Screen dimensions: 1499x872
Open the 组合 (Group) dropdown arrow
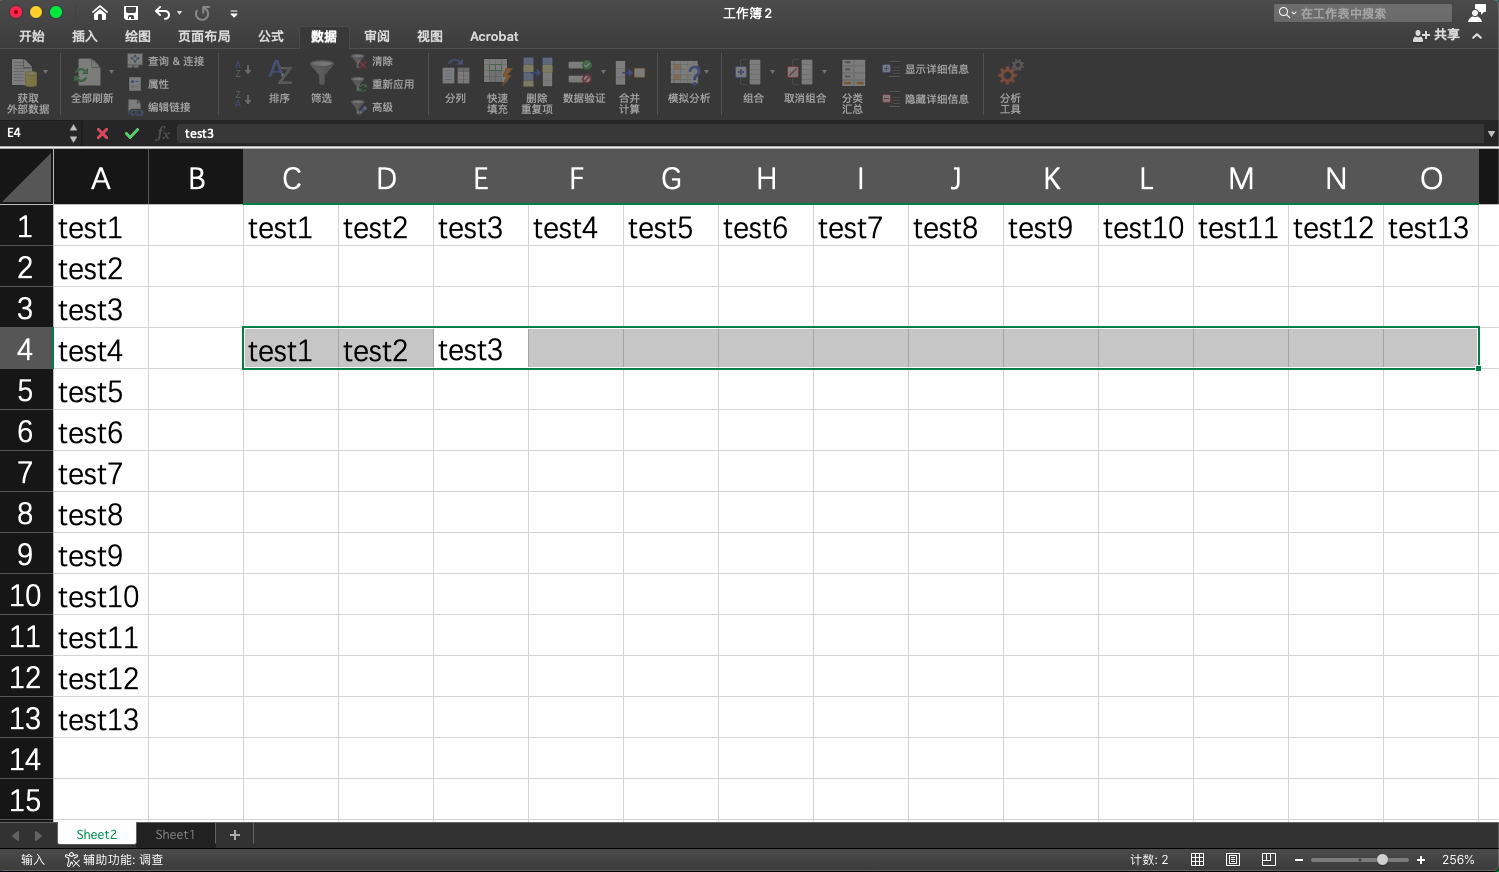[771, 70]
